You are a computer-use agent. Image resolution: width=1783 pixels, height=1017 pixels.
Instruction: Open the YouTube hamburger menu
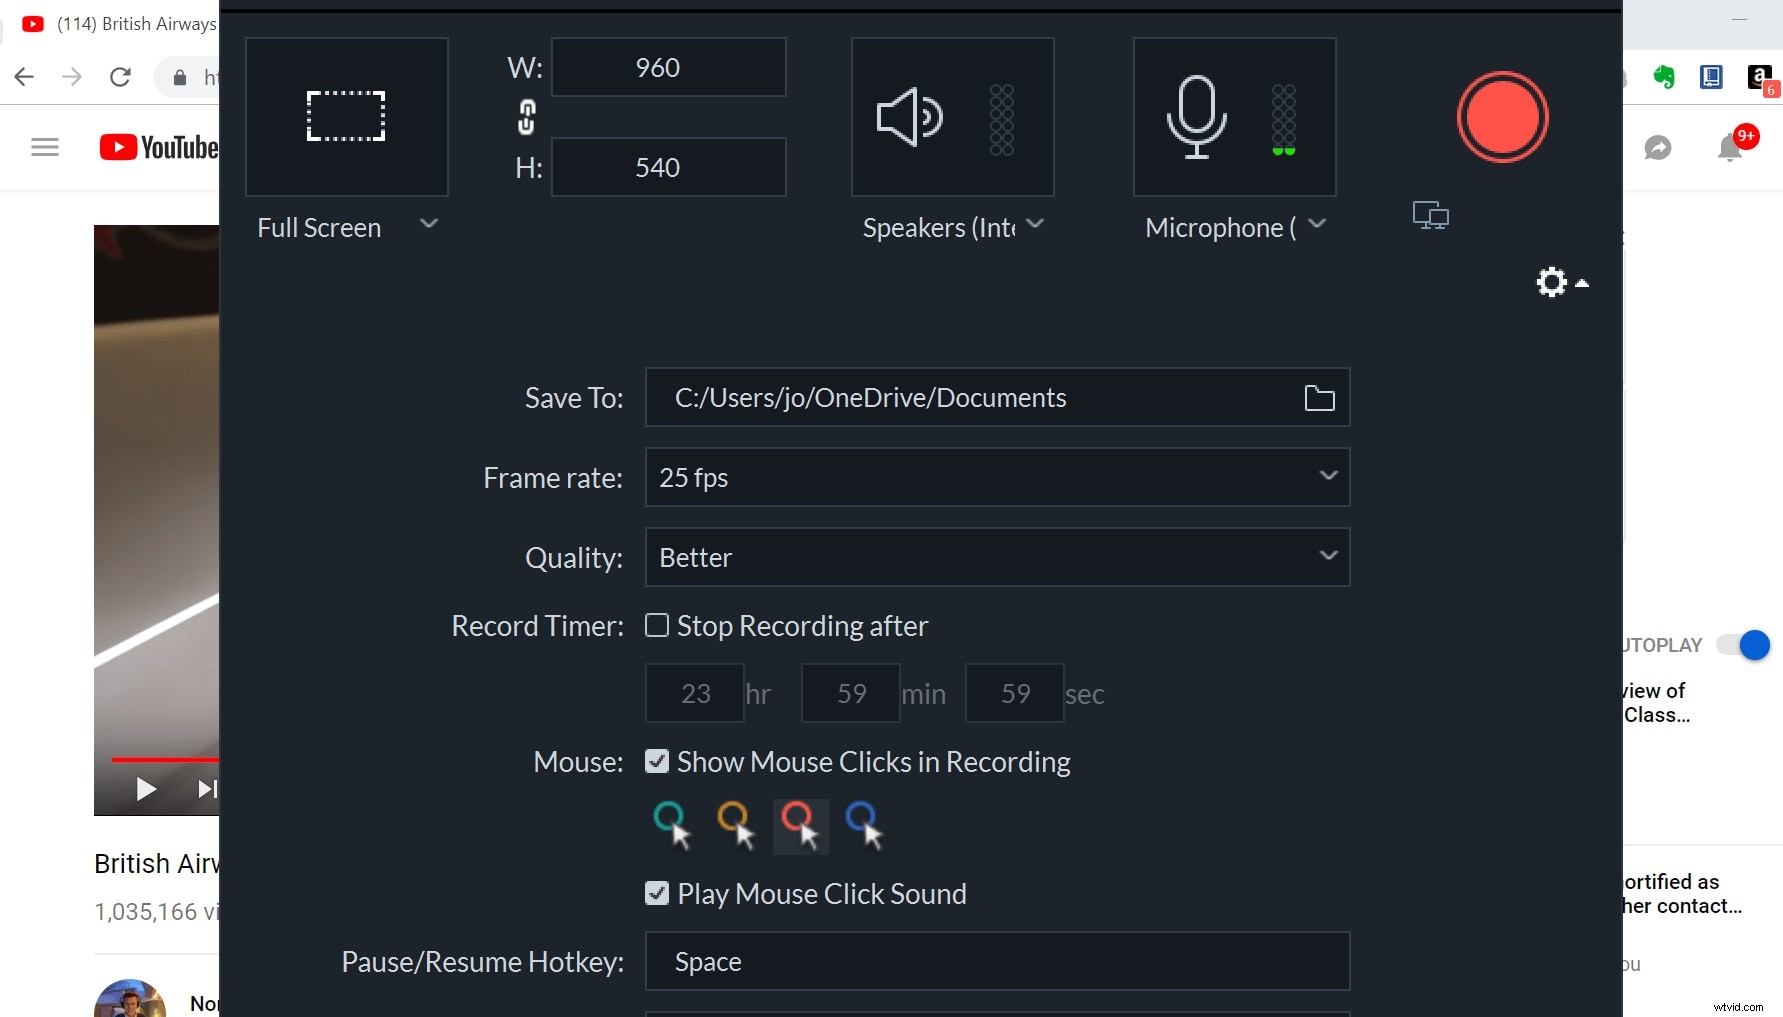tap(44, 147)
